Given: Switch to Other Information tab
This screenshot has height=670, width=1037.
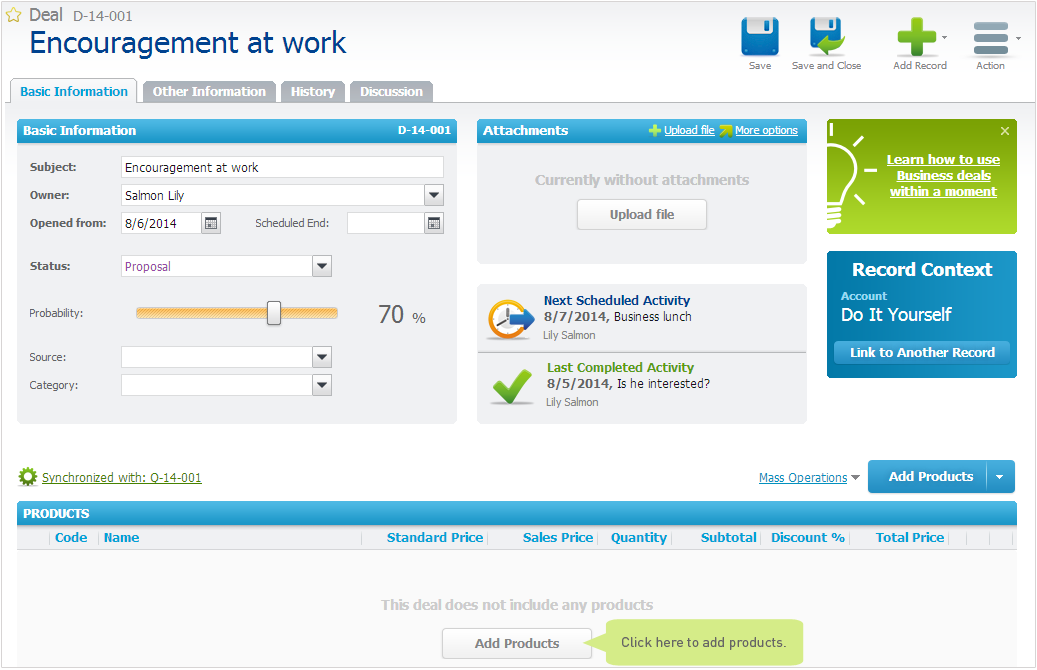Looking at the screenshot, I should coord(209,91).
